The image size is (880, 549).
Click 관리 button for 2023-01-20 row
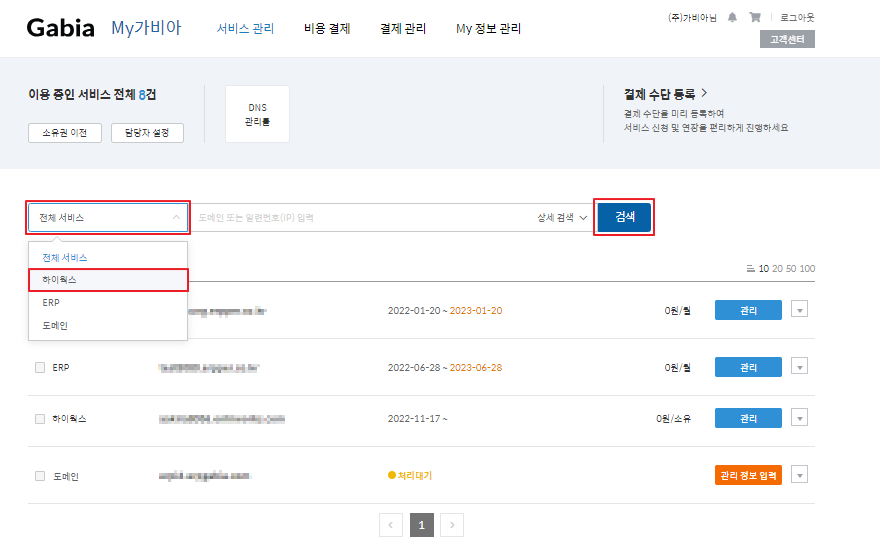click(x=748, y=310)
